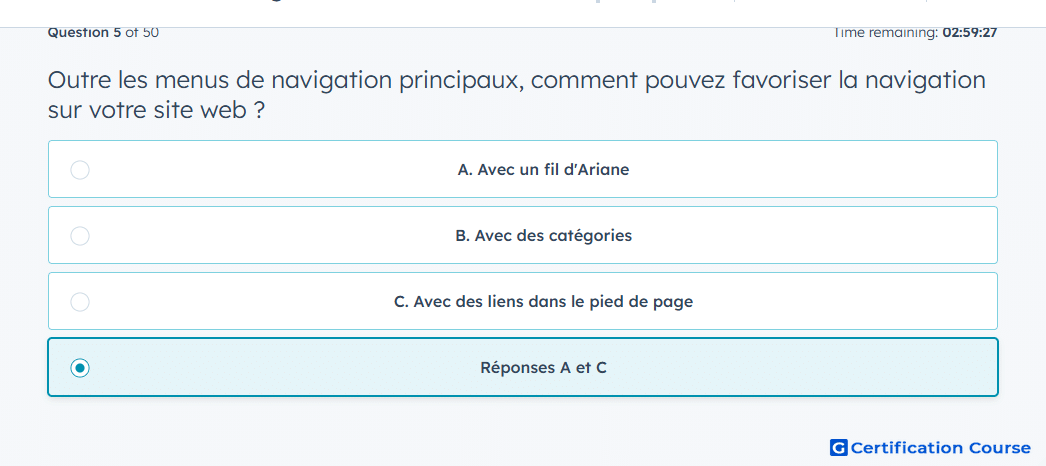Click the Certification Course logo icon

[839, 448]
